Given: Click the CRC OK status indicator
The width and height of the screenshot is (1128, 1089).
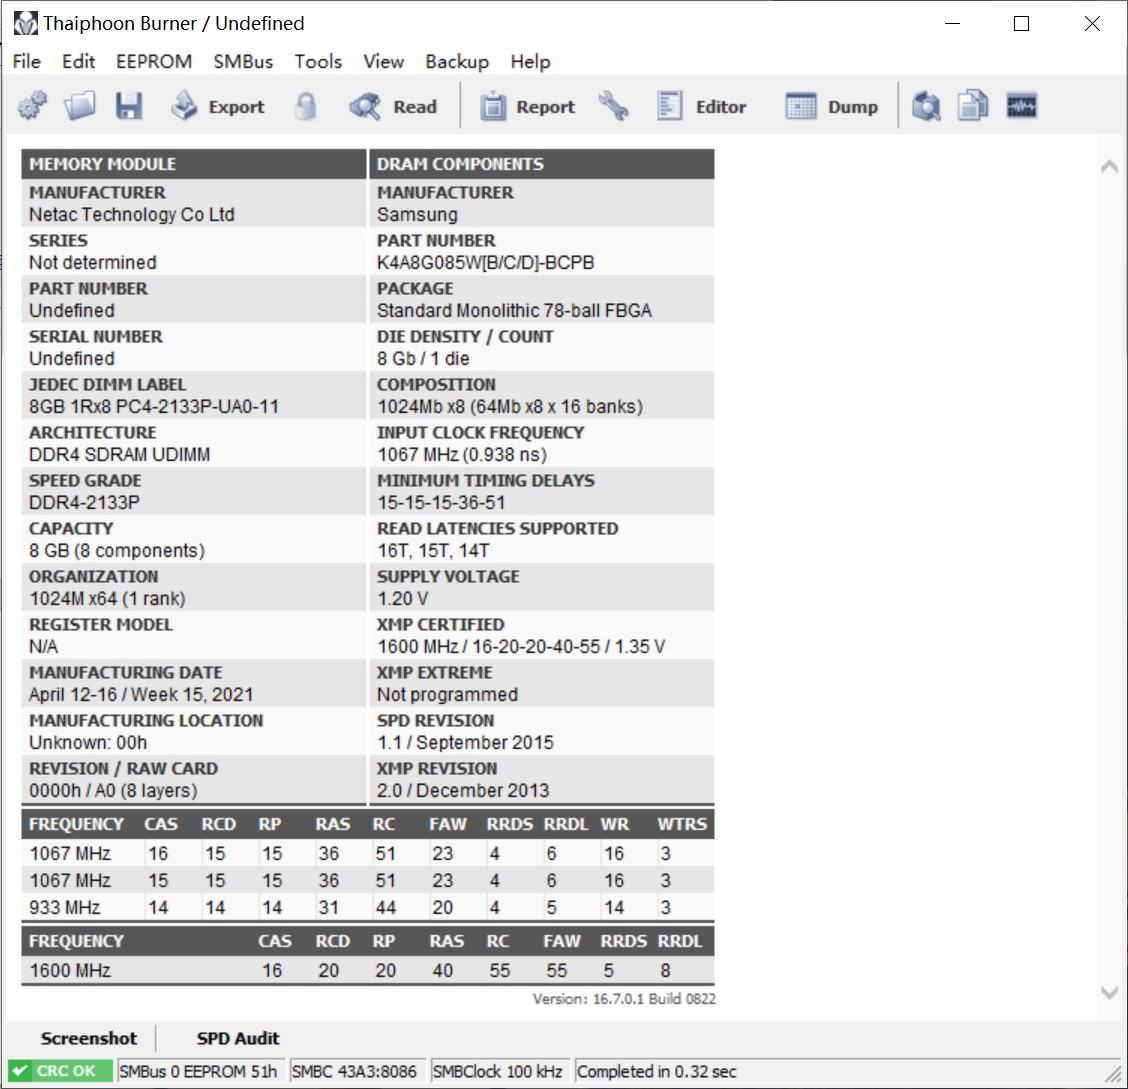Looking at the screenshot, I should point(60,1071).
